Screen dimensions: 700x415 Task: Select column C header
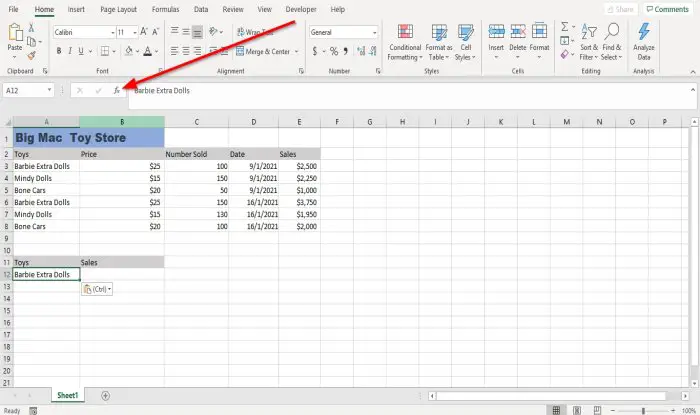(x=196, y=122)
